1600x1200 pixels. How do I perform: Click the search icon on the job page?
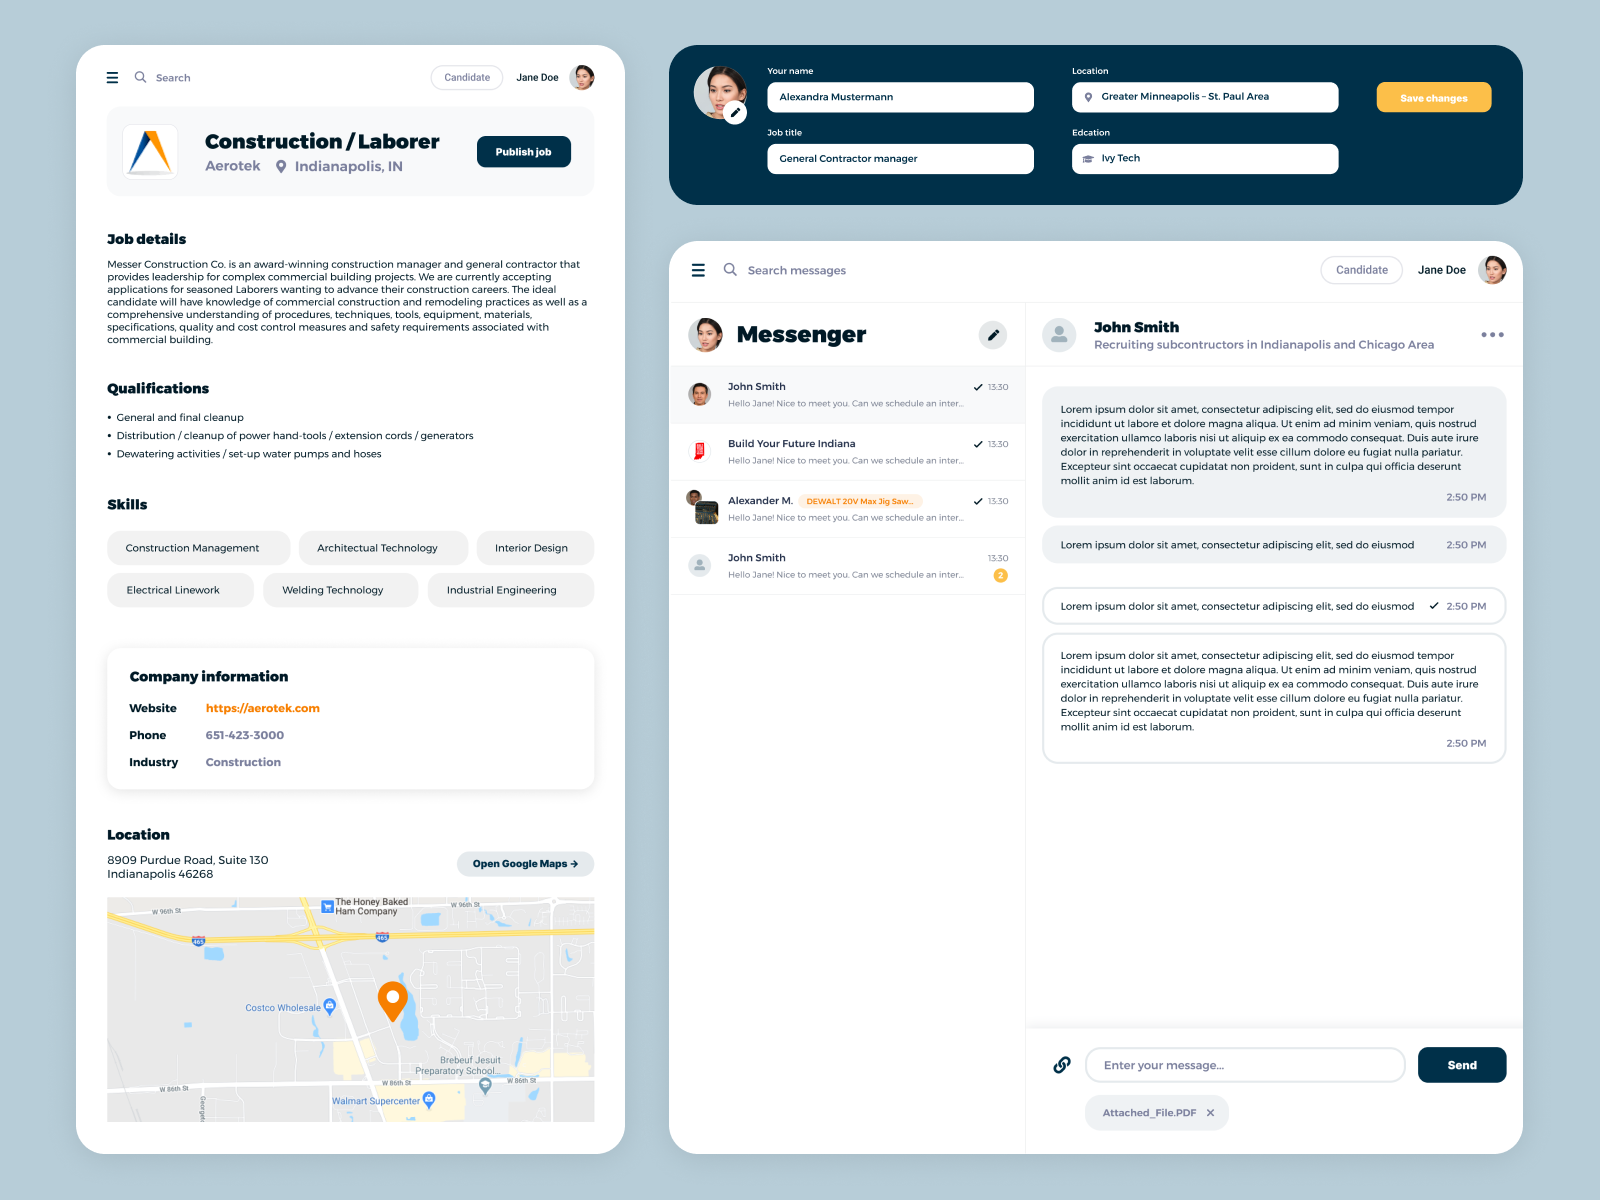click(x=140, y=77)
